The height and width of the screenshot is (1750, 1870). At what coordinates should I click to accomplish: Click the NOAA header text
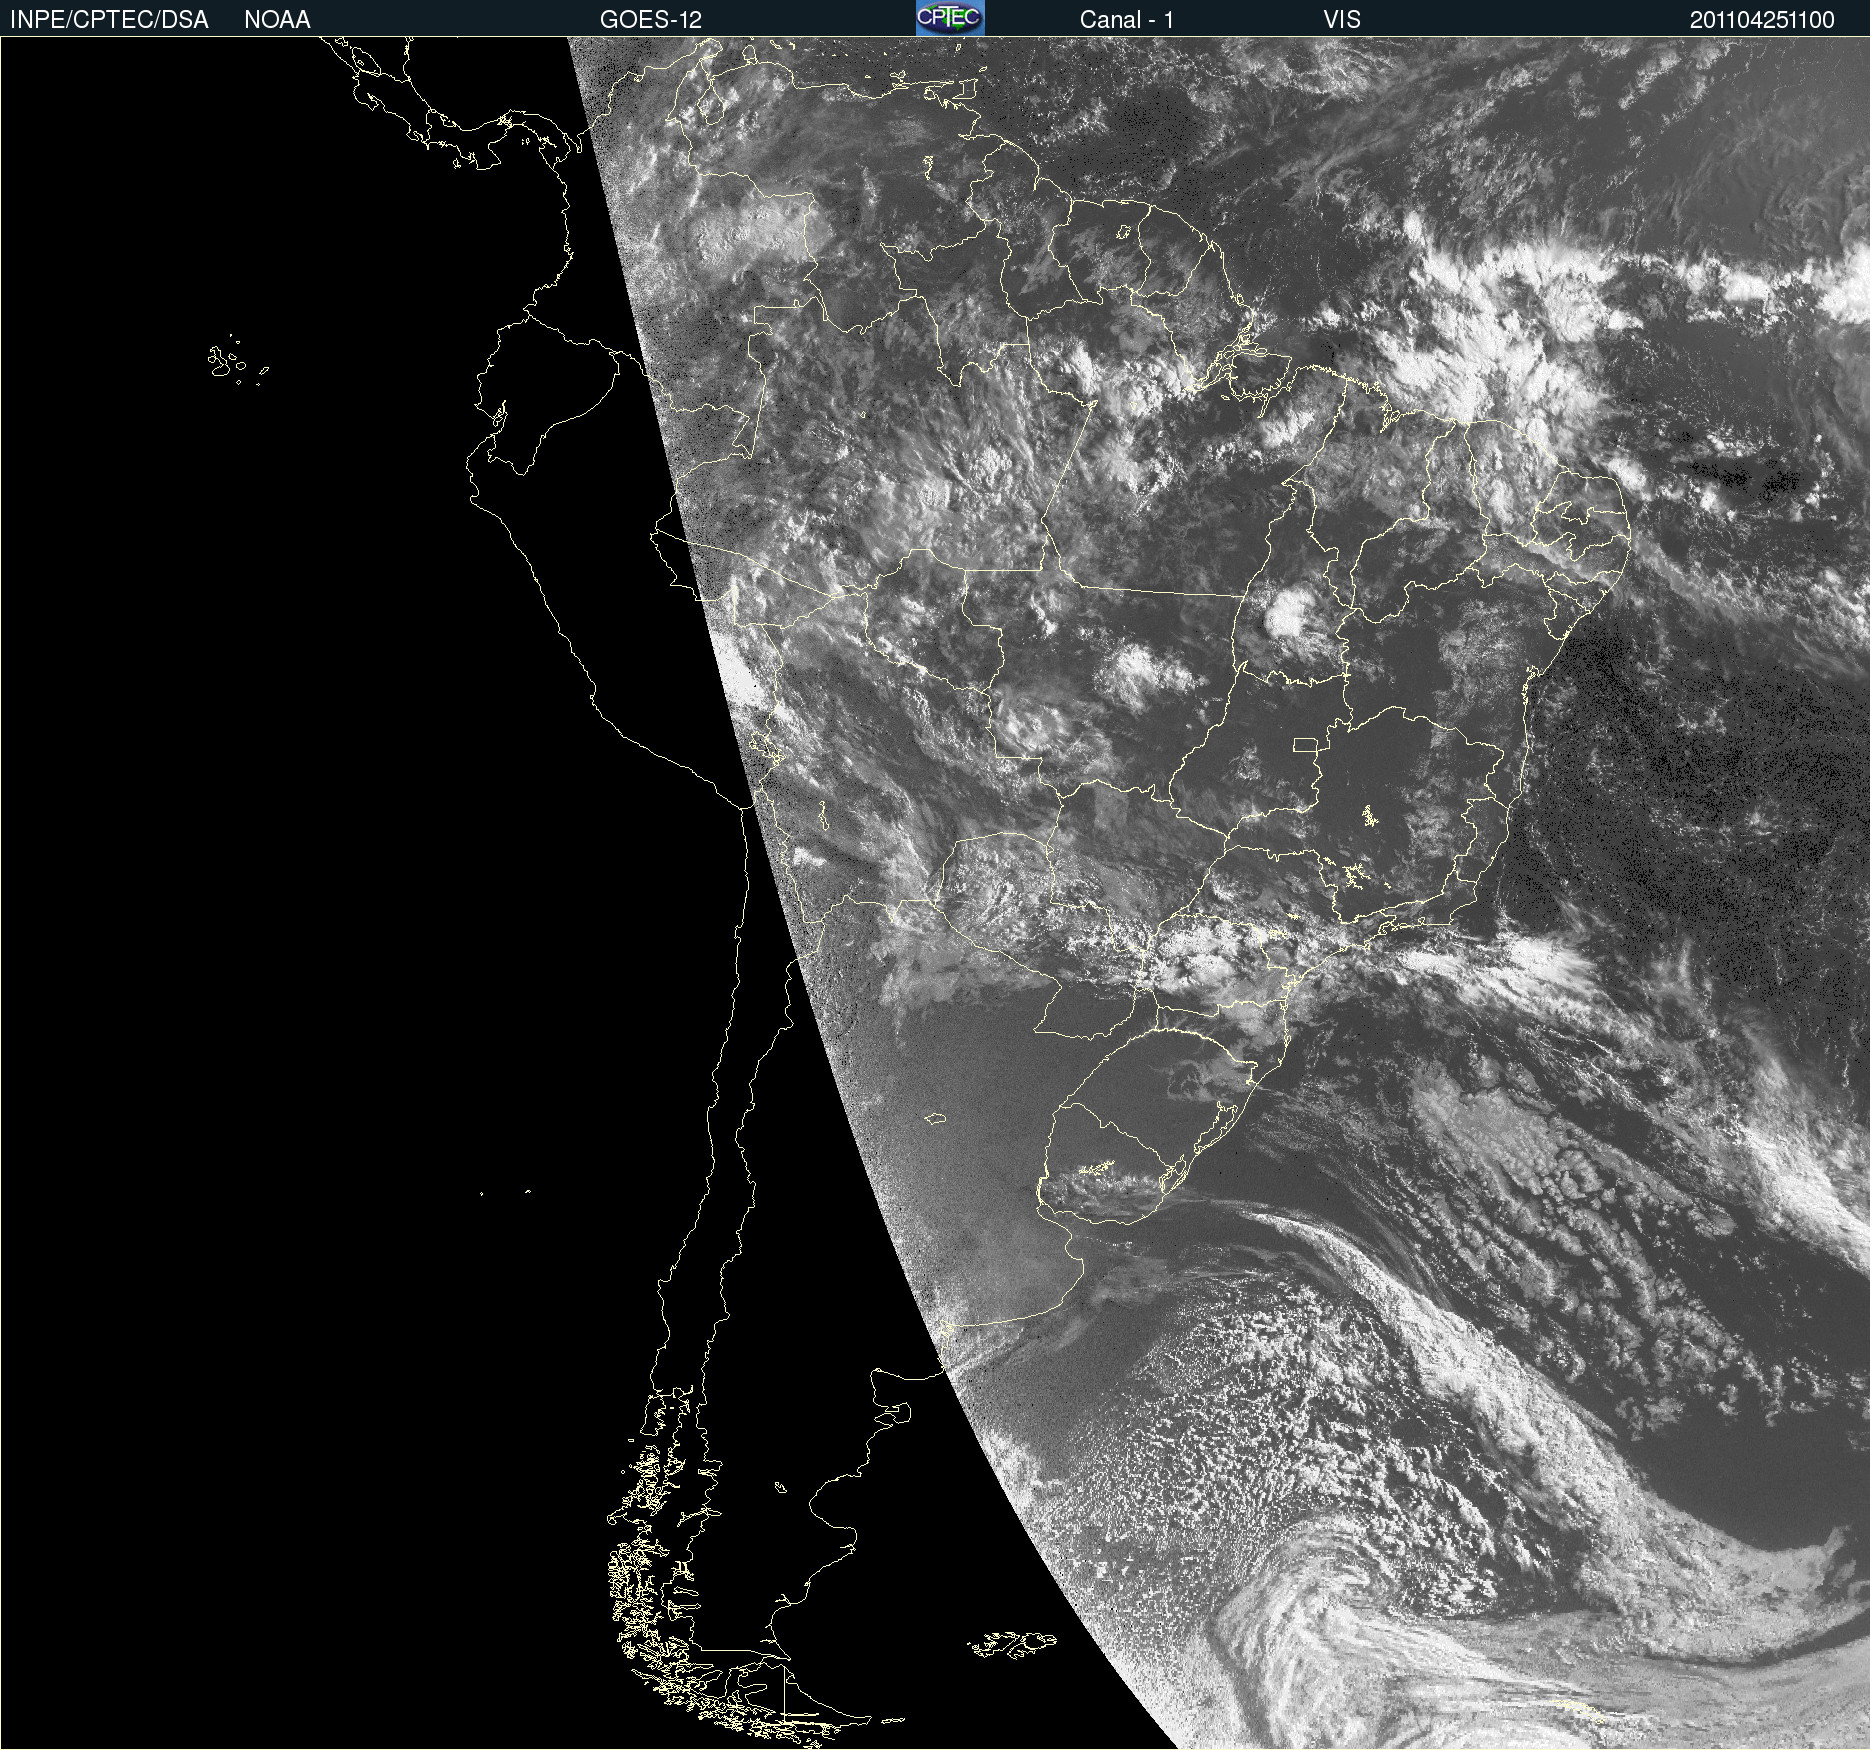(277, 20)
